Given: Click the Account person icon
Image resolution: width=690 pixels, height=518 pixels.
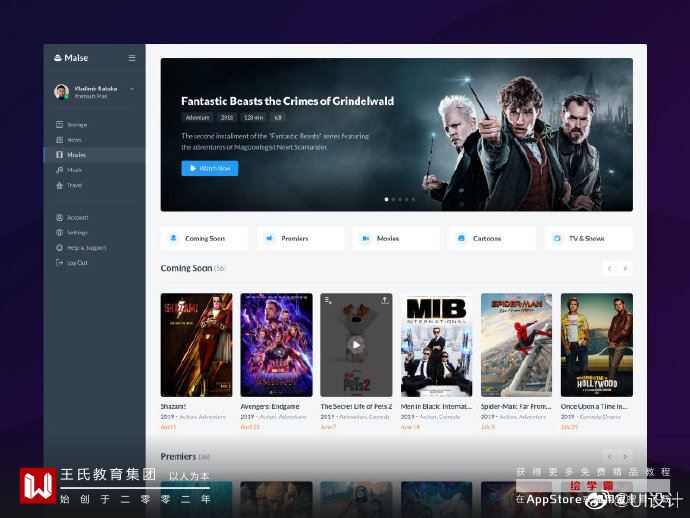Looking at the screenshot, I should click(59, 217).
